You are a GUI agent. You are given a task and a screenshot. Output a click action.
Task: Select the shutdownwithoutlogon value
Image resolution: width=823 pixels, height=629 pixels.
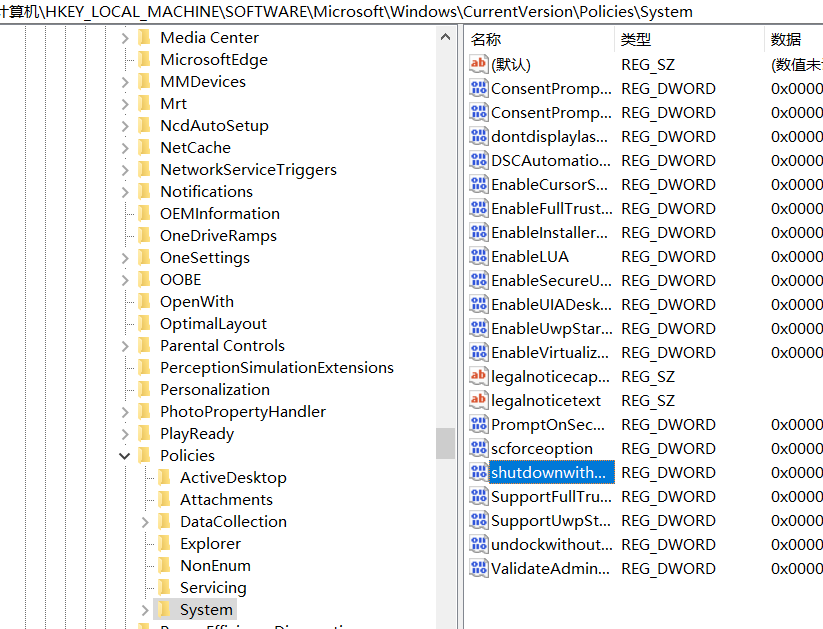[x=549, y=472]
